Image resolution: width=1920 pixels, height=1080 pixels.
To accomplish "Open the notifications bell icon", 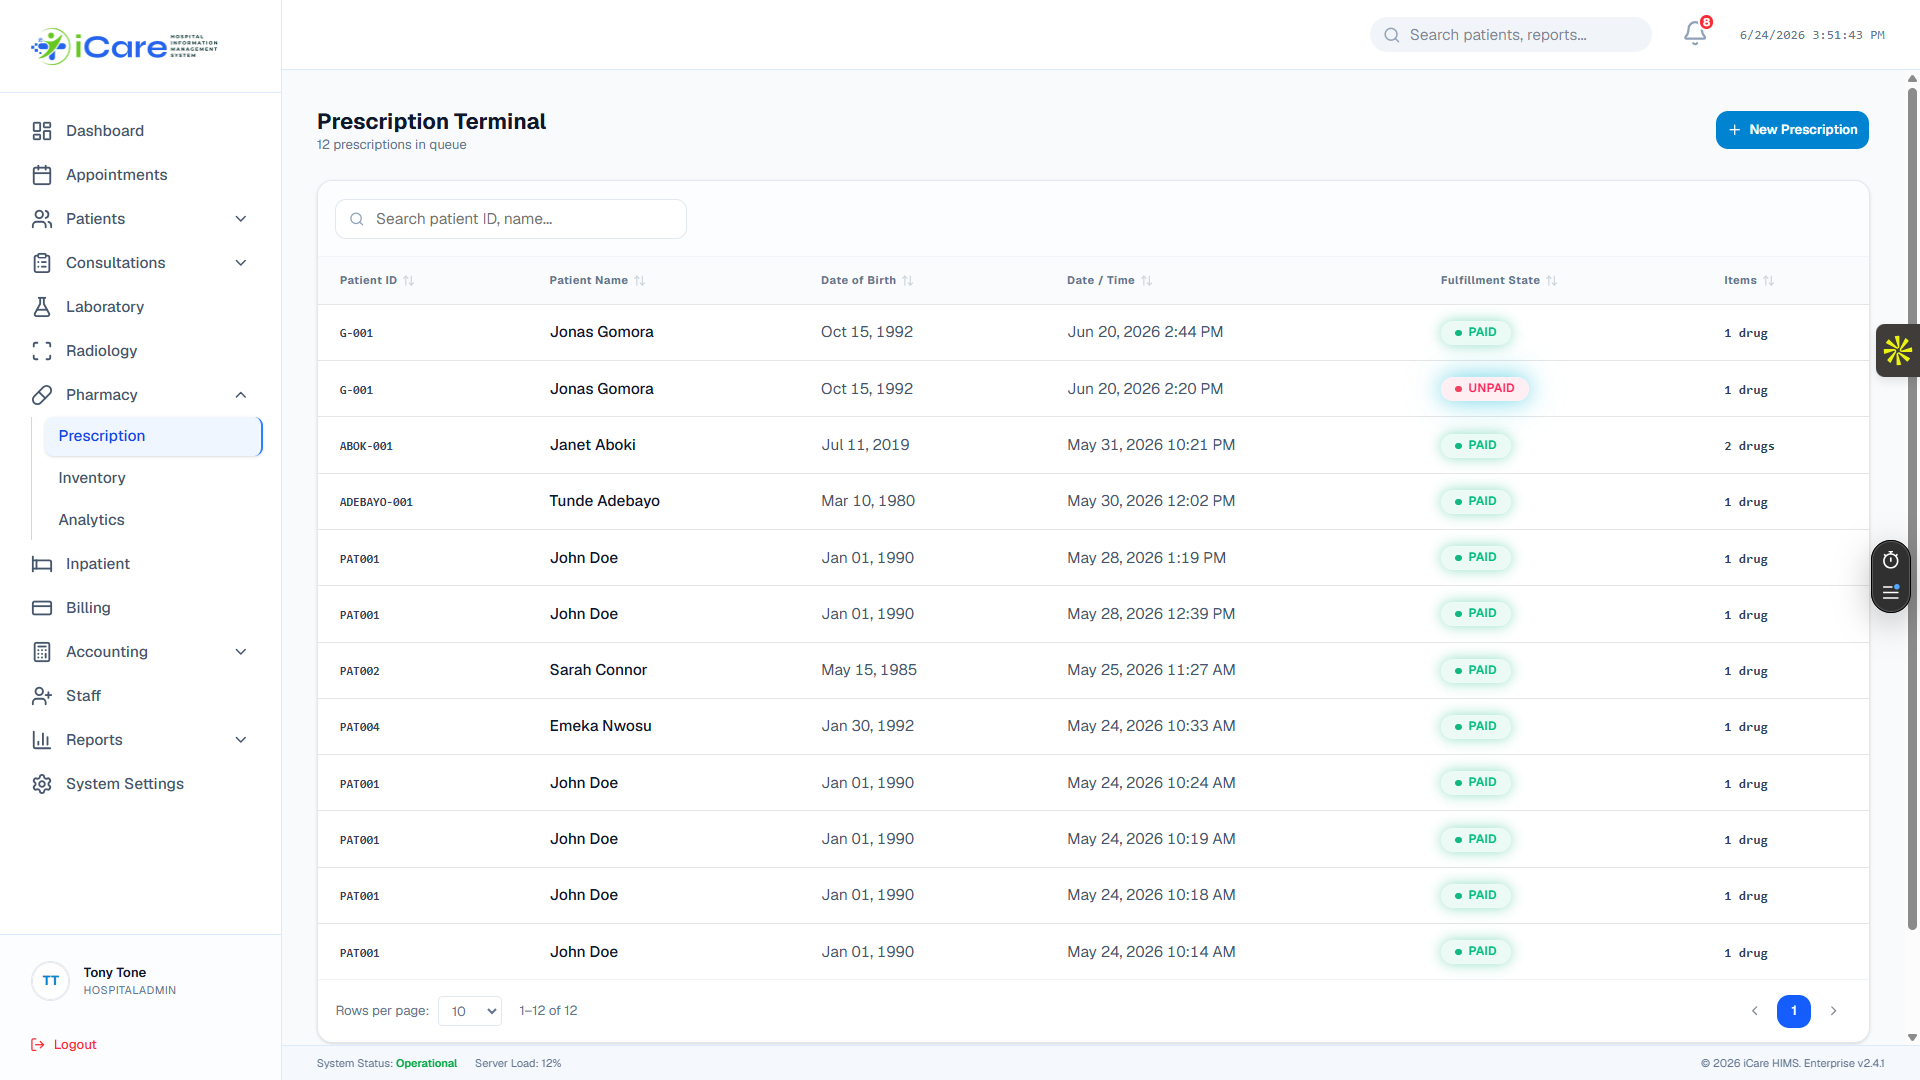I will pos(1695,34).
